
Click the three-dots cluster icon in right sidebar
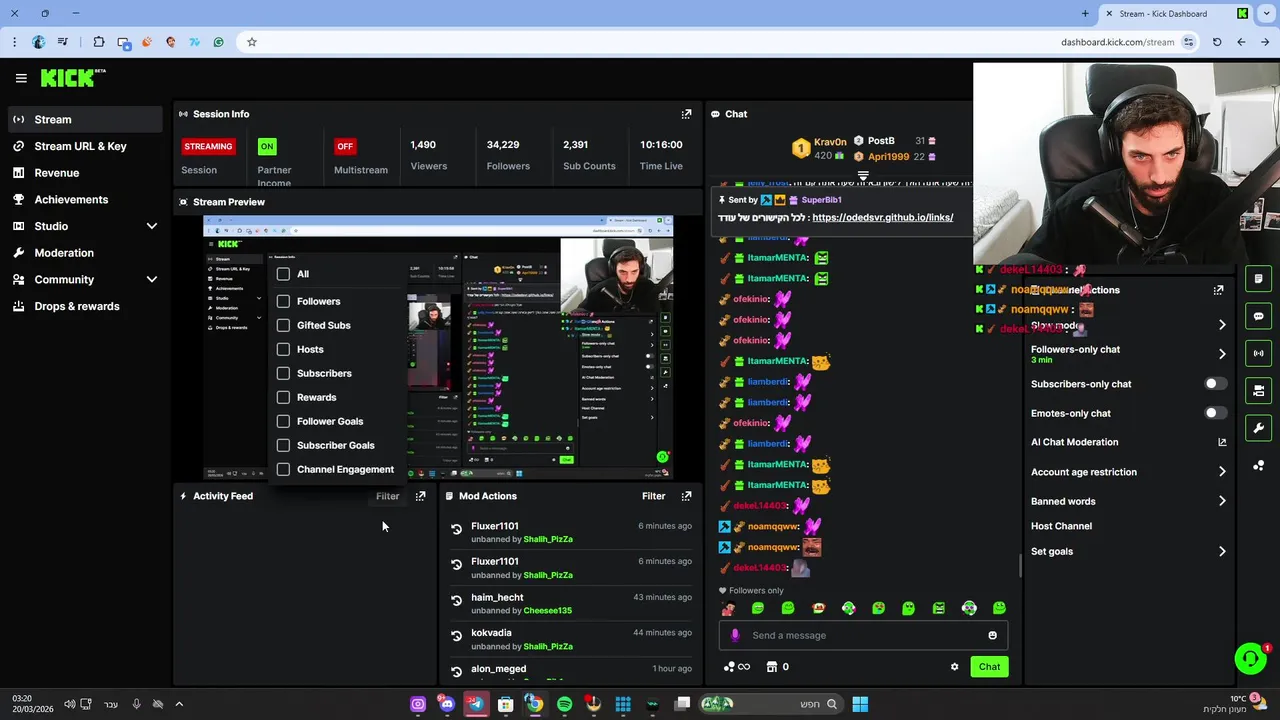tap(1258, 466)
